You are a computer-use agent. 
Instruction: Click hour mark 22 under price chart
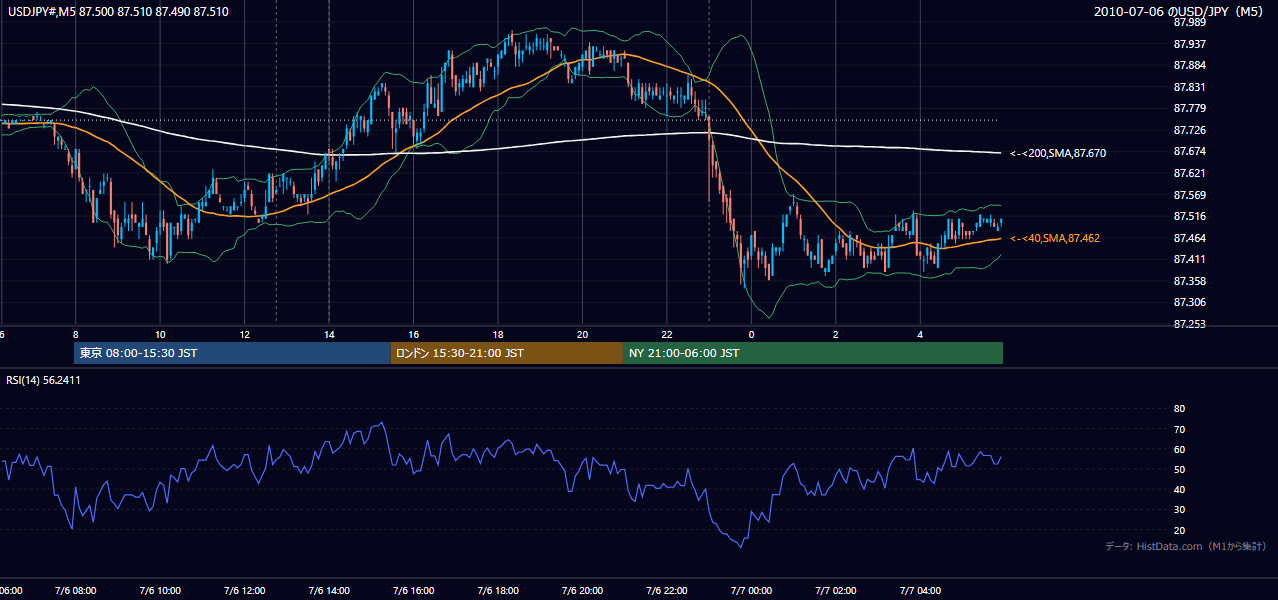(x=667, y=334)
